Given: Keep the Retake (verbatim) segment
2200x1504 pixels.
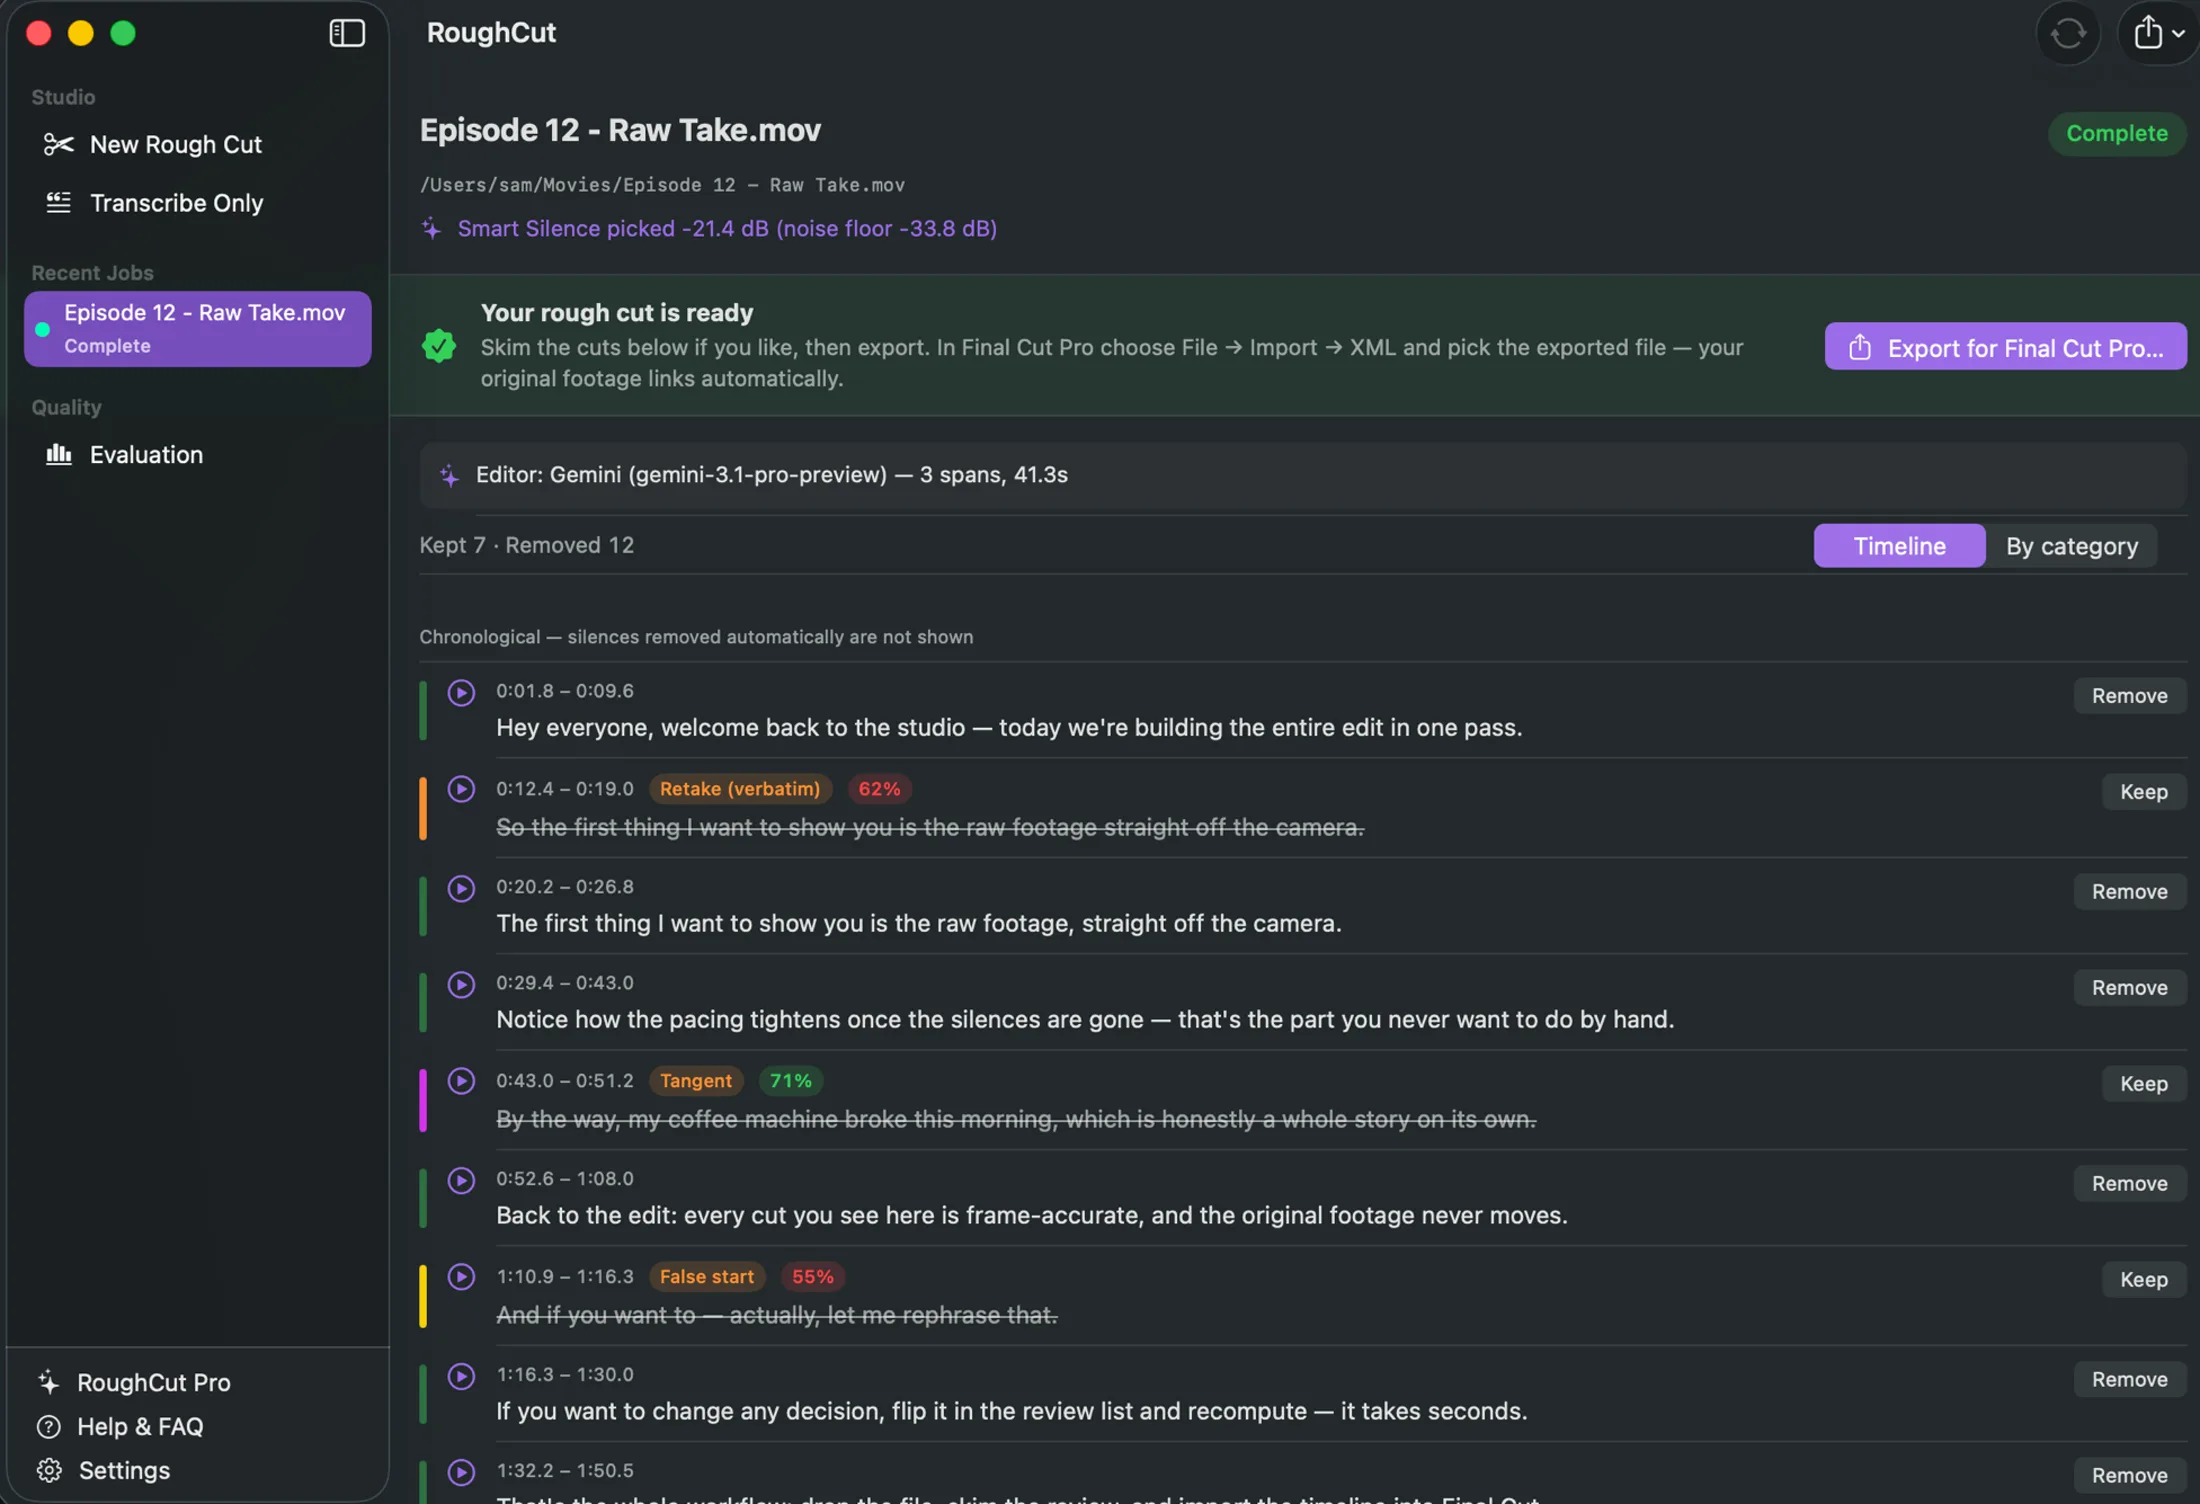Looking at the screenshot, I should tap(2144, 792).
